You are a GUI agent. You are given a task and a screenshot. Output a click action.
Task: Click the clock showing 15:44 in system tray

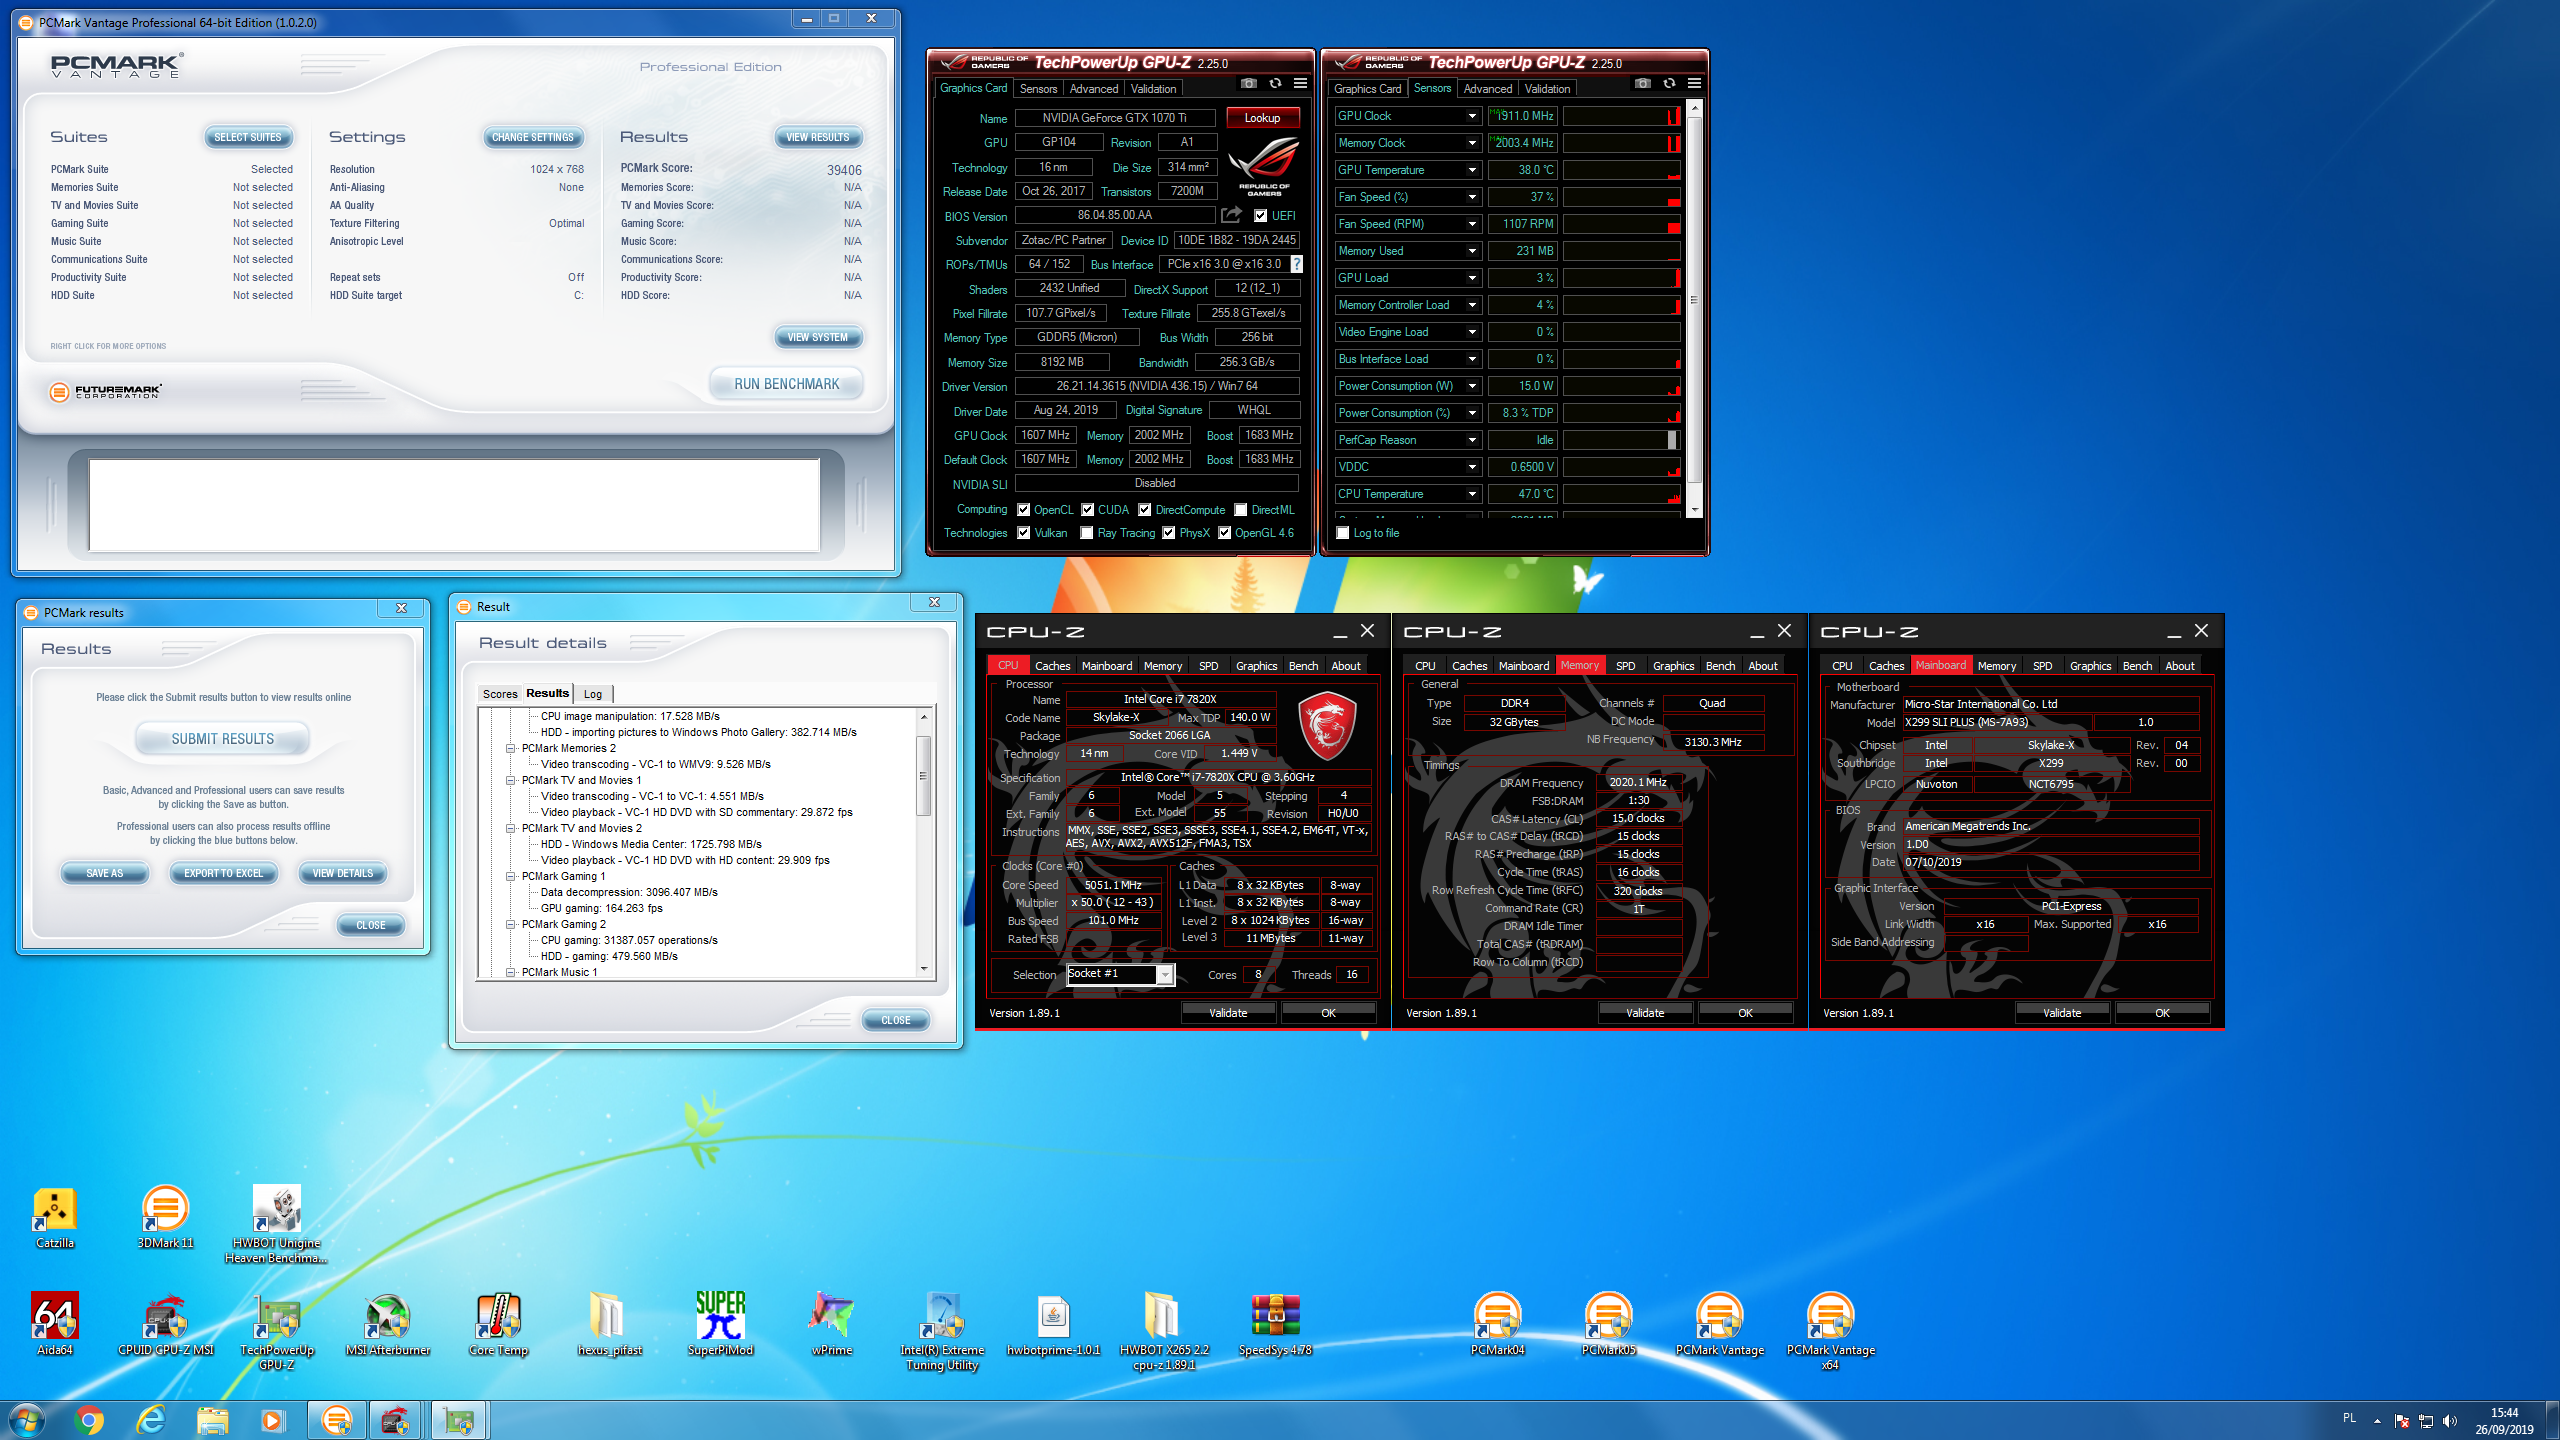(x=2504, y=1413)
